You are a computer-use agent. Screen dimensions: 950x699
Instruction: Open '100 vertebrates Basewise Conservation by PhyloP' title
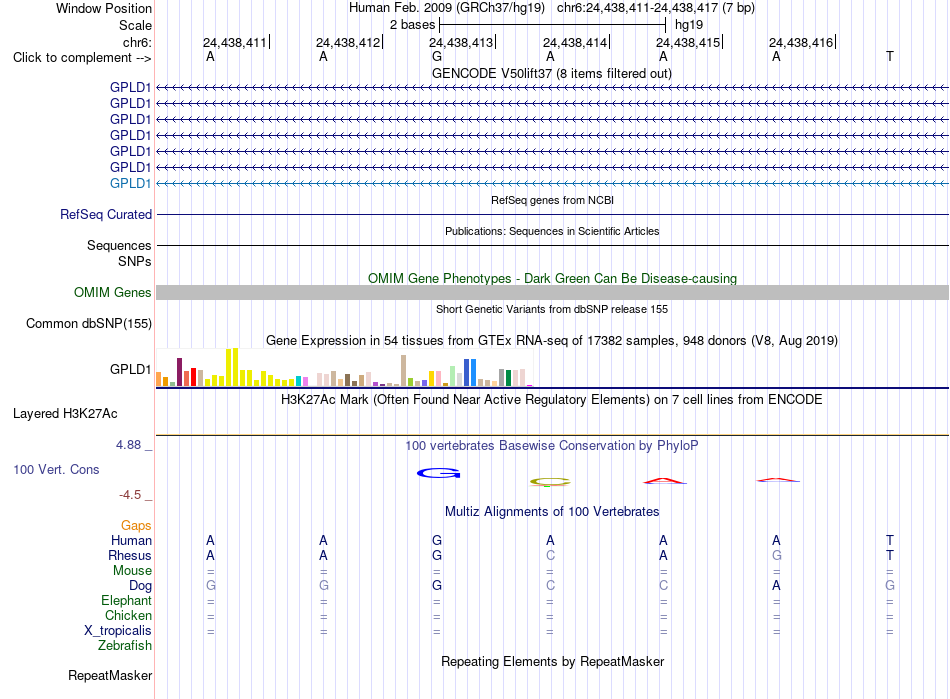point(552,446)
